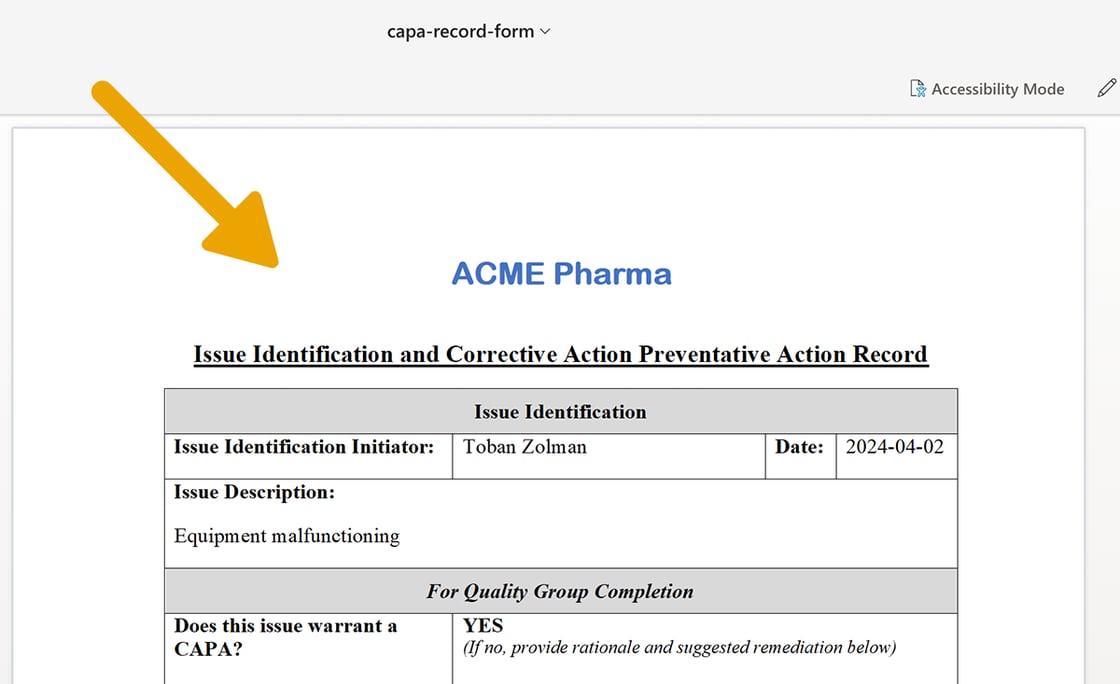
Task: Click the Issue Identification Initiator label
Action: [x=304, y=447]
